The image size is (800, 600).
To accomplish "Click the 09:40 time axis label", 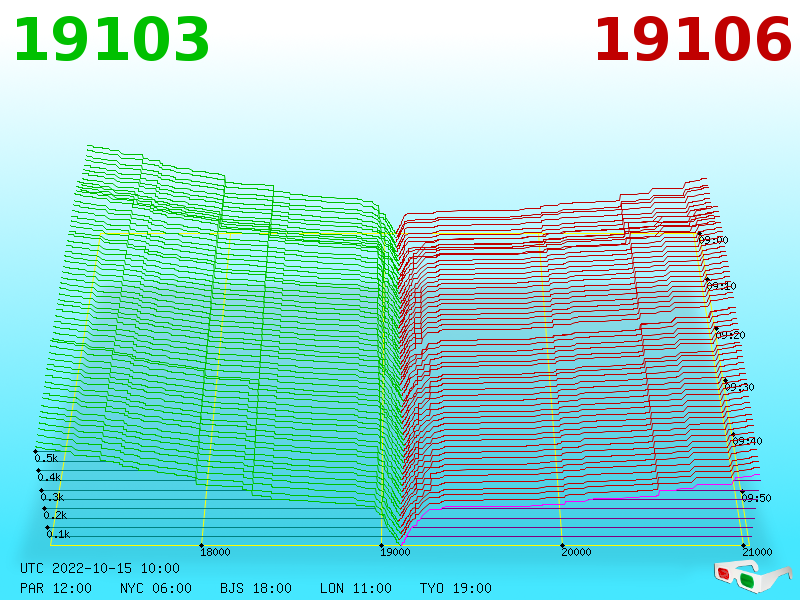I will pyautogui.click(x=747, y=441).
